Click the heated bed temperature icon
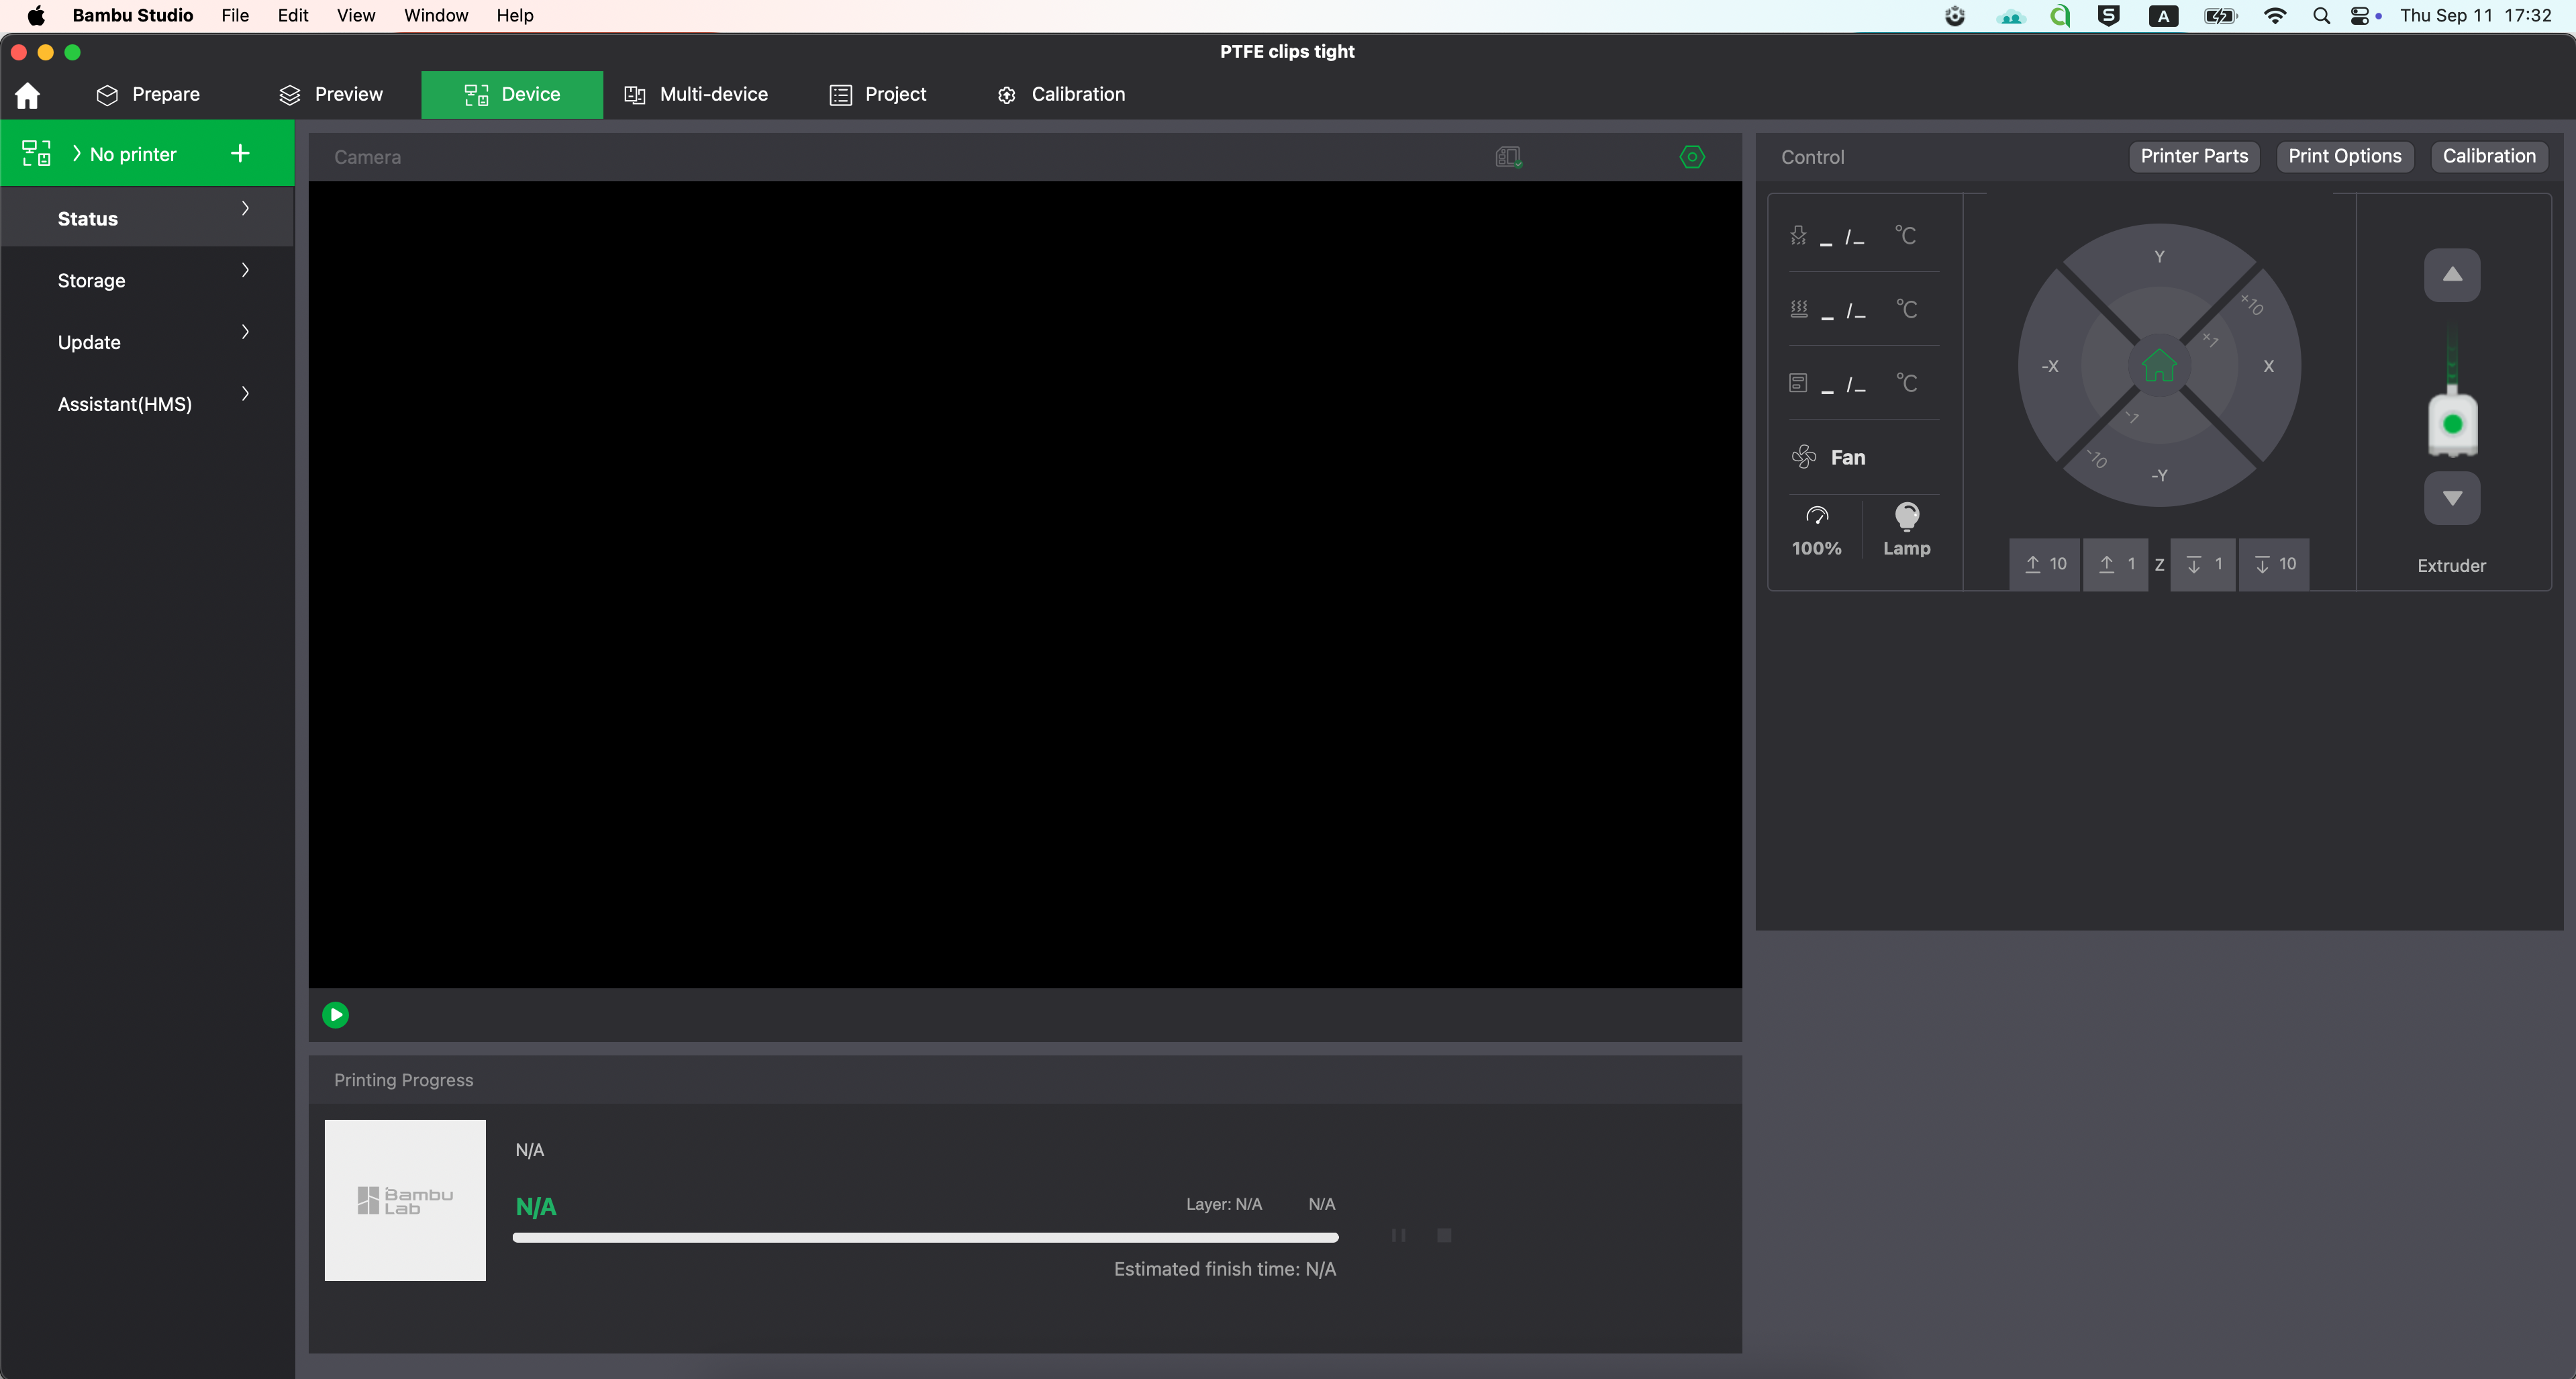Image resolution: width=2576 pixels, height=1379 pixels. coord(1798,310)
